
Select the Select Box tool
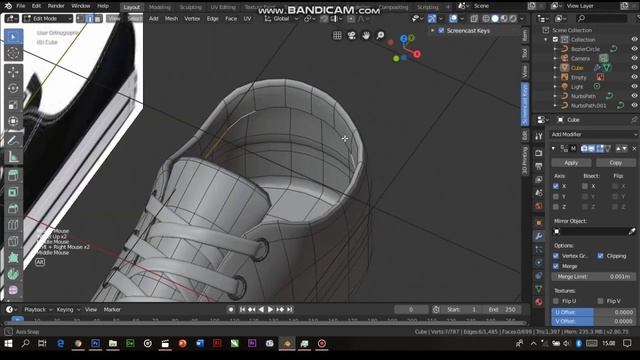(x=13, y=37)
